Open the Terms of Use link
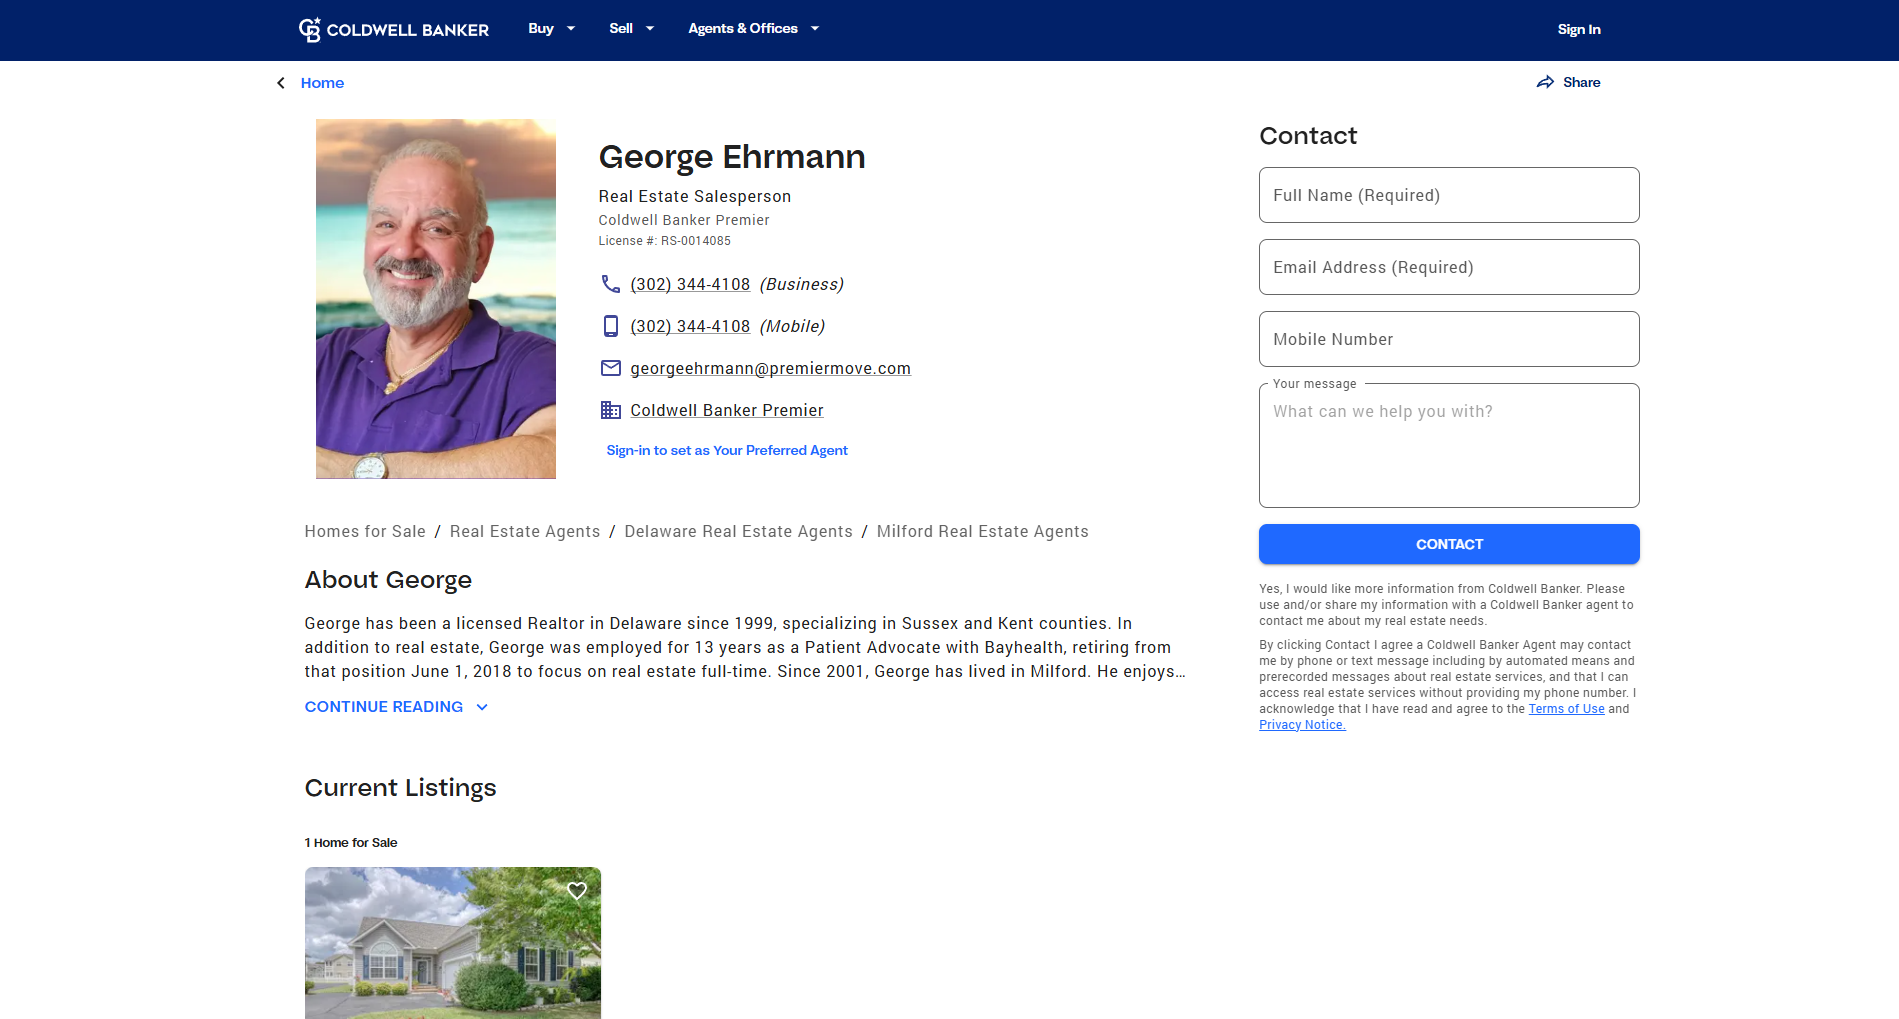The image size is (1899, 1019). (x=1566, y=709)
